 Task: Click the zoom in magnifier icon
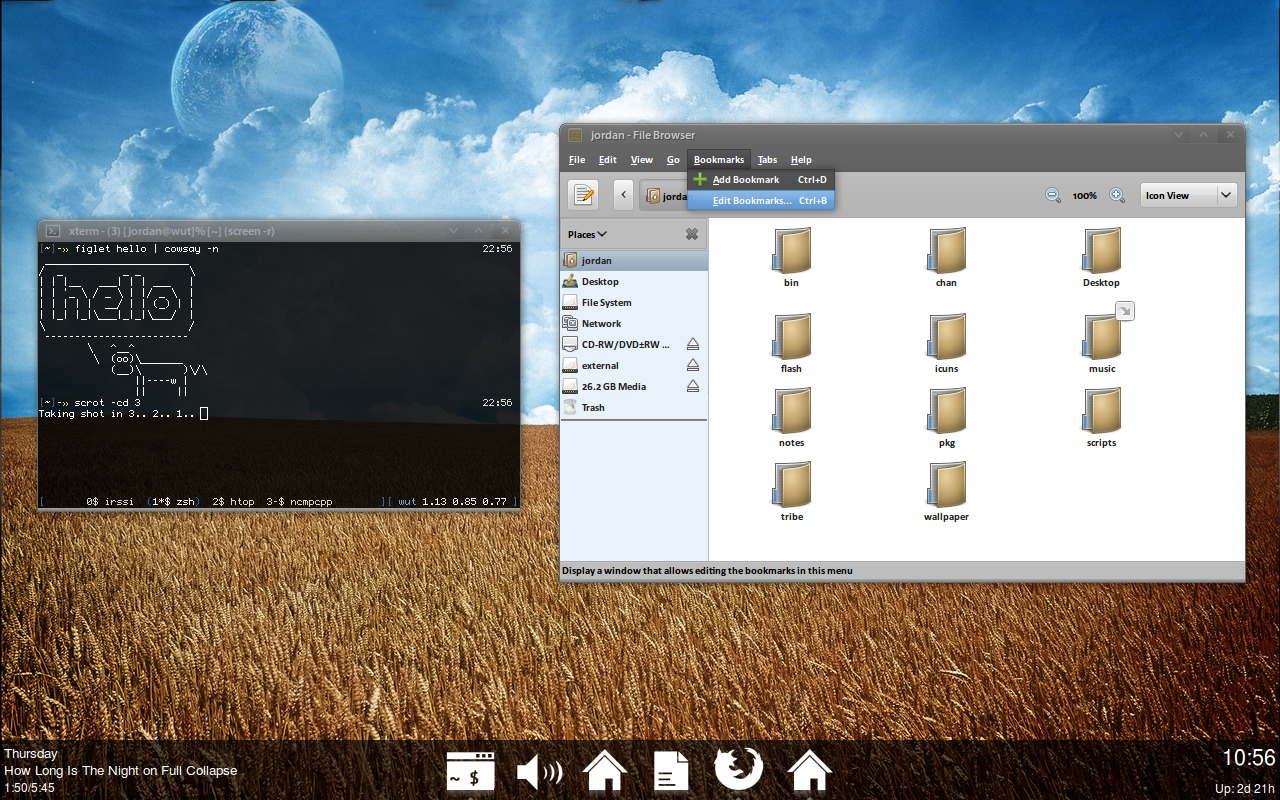pyautogui.click(x=1117, y=195)
